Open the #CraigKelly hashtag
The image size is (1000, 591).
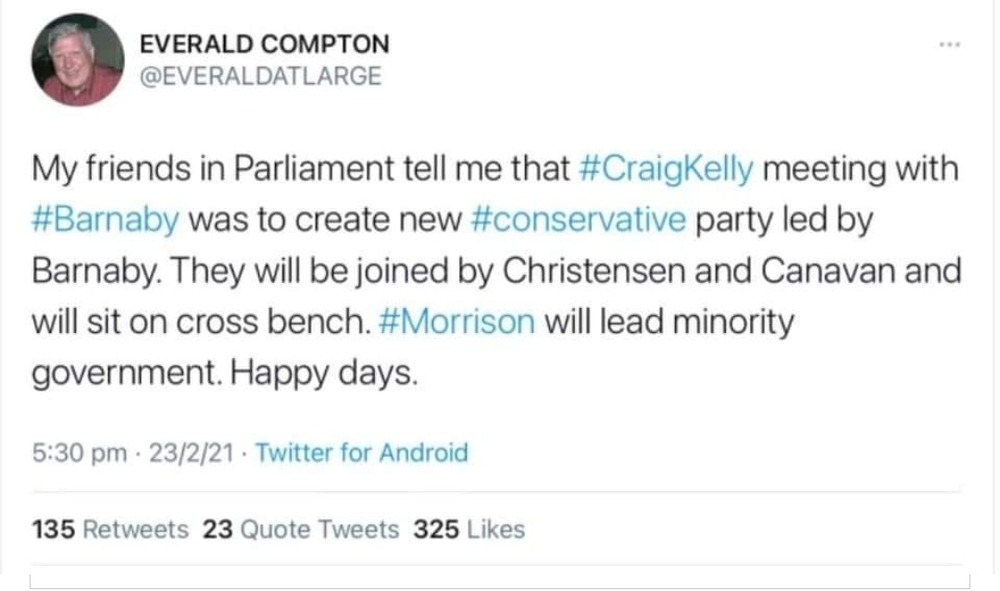point(665,170)
